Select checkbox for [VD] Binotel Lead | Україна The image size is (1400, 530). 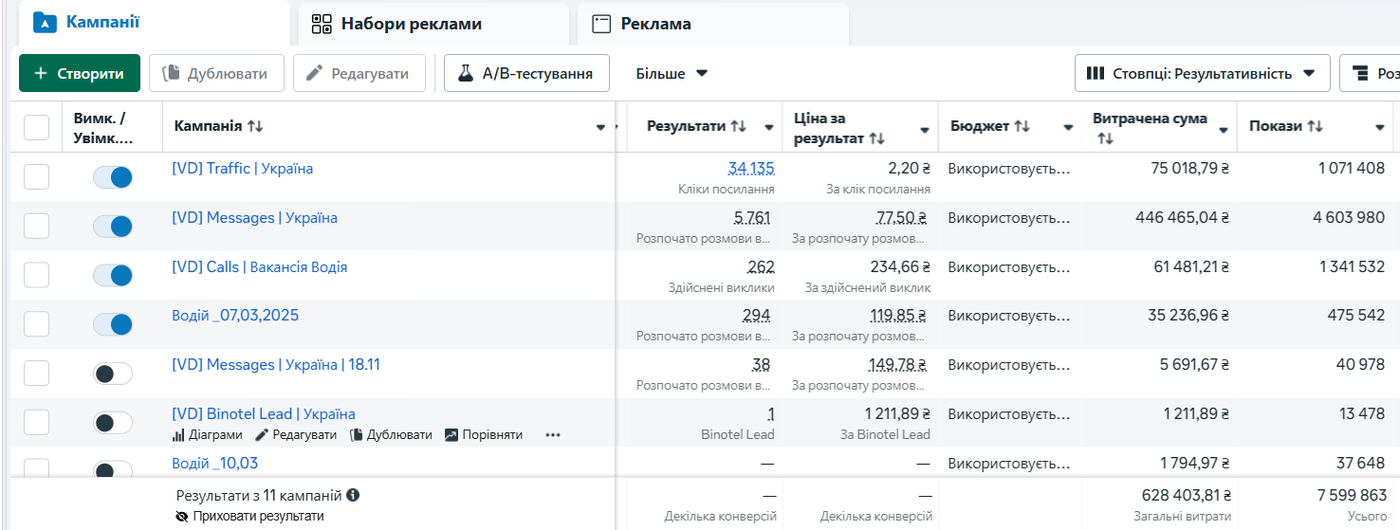(x=36, y=422)
